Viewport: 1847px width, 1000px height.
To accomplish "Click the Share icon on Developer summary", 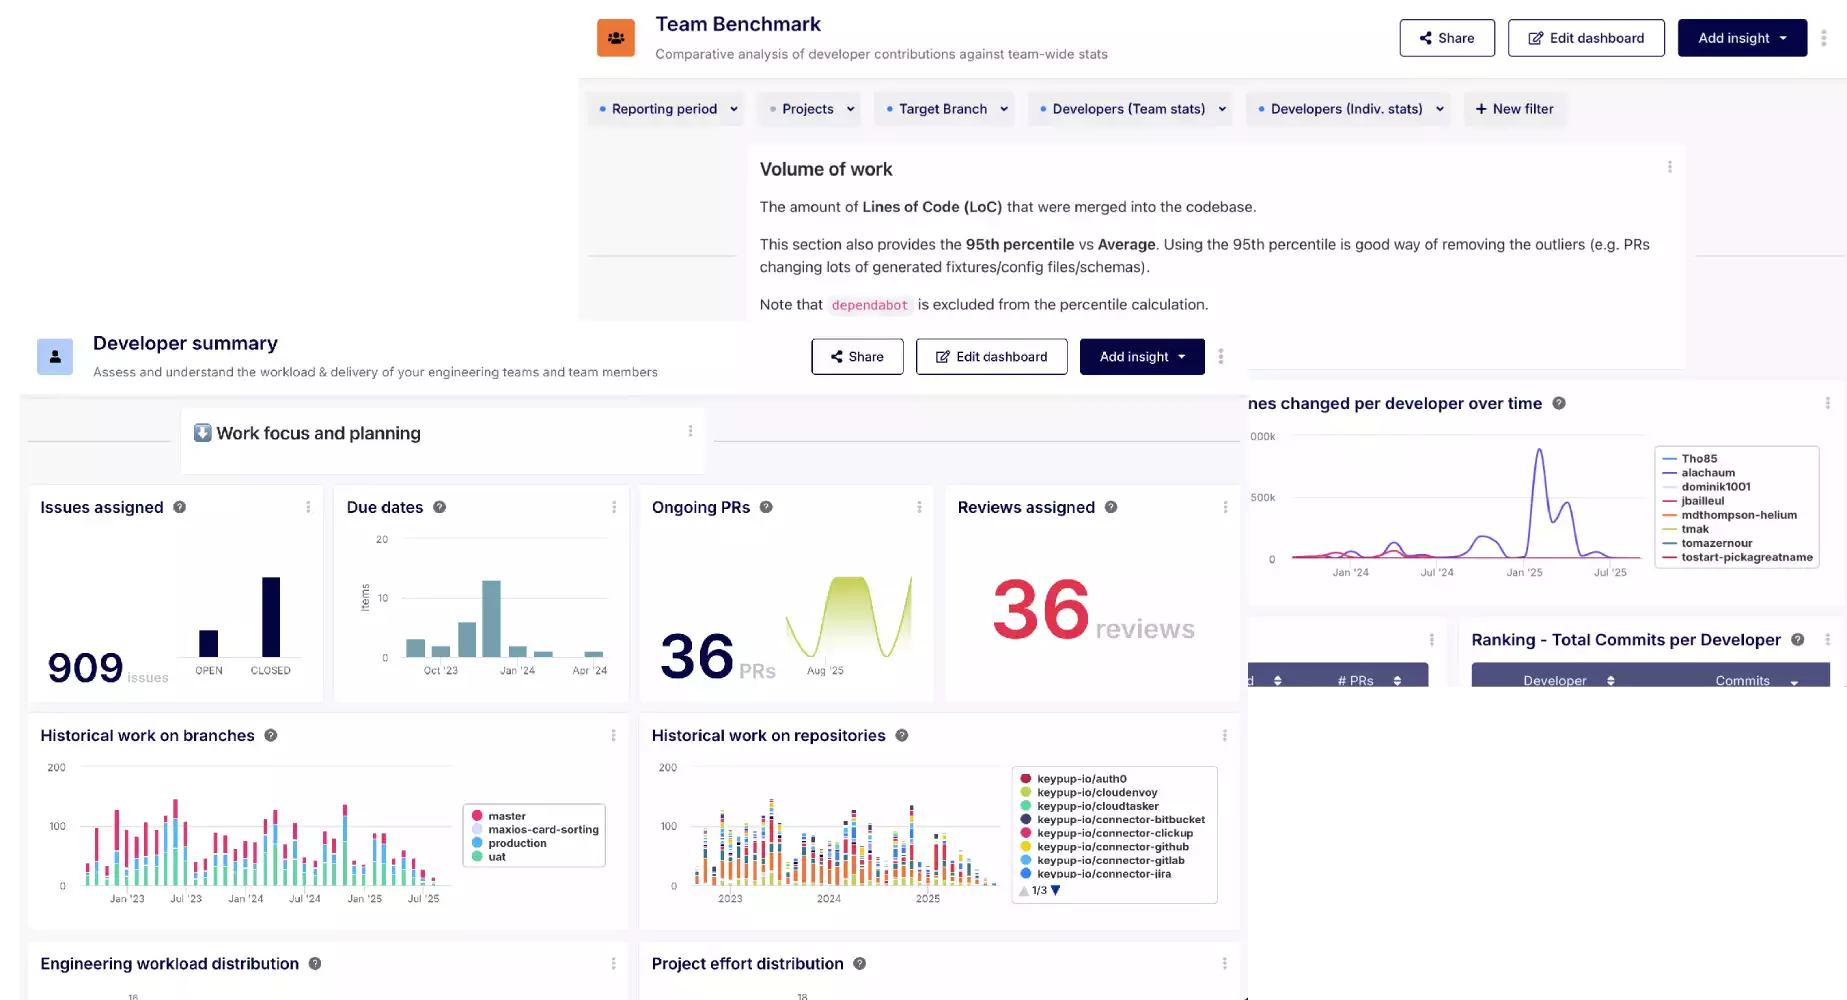I will (x=836, y=356).
